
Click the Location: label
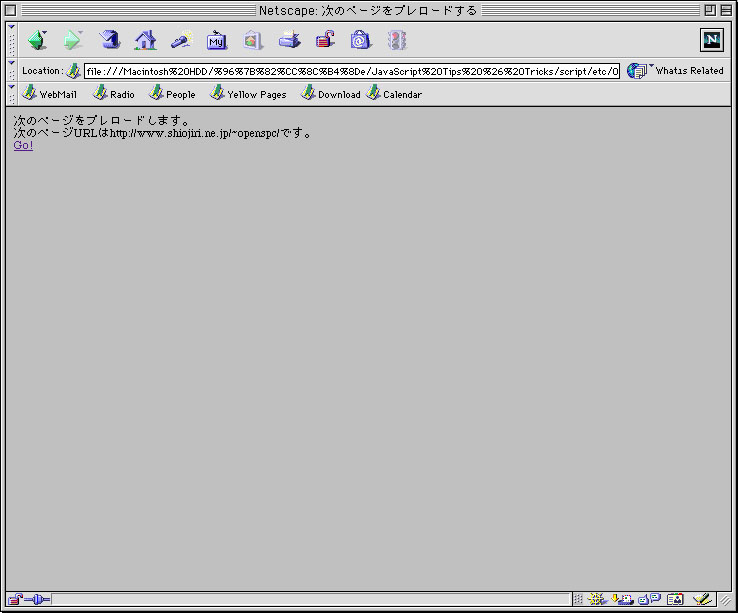[x=42, y=71]
